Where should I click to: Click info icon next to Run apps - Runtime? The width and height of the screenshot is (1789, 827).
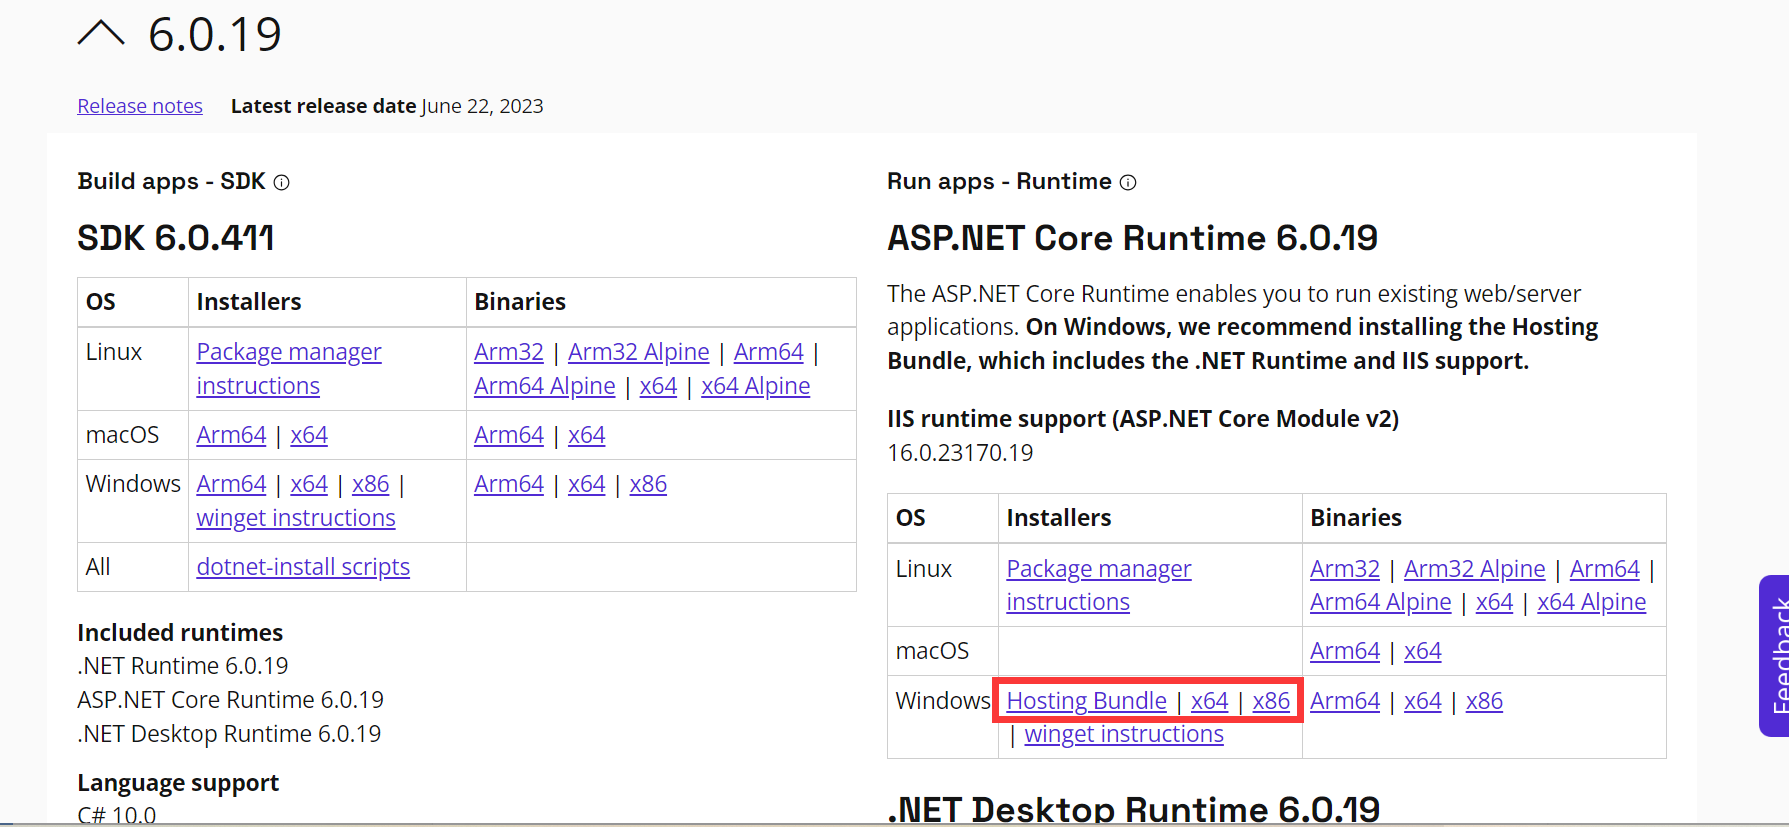click(x=1128, y=182)
